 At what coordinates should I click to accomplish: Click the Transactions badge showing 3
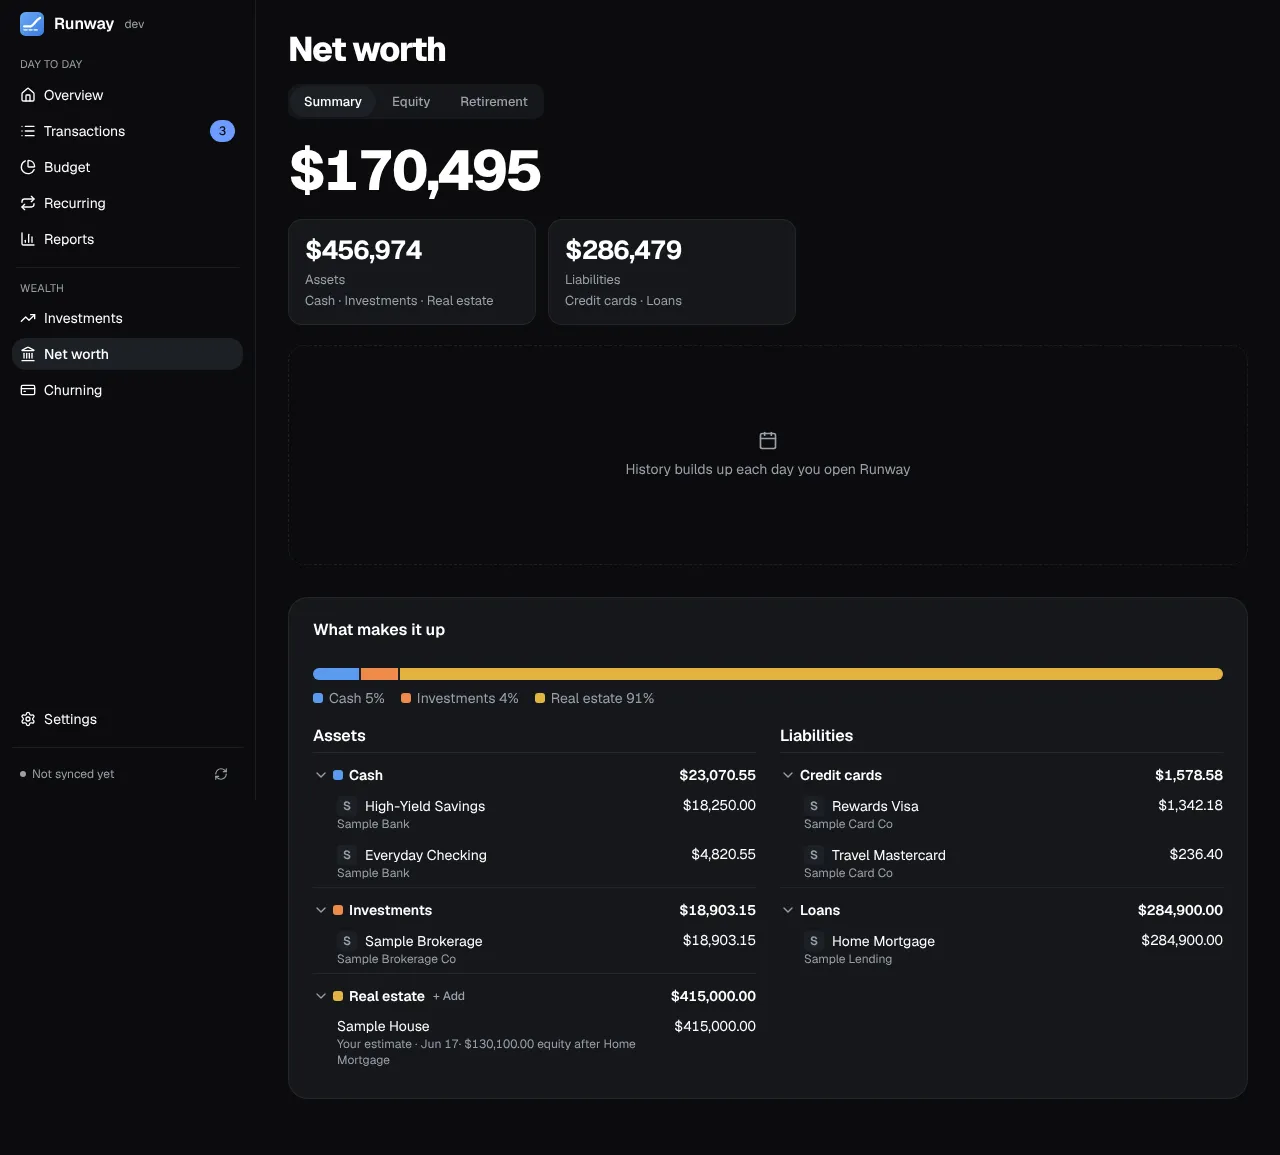(x=222, y=131)
